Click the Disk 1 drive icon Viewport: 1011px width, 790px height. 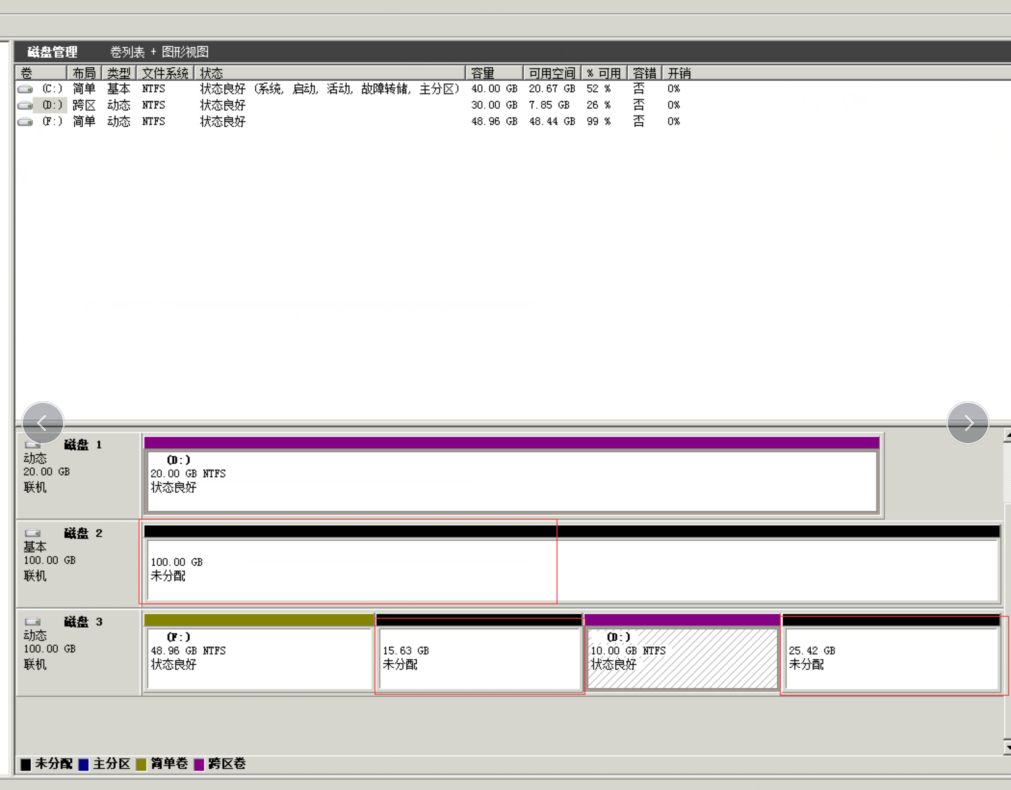click(33, 444)
